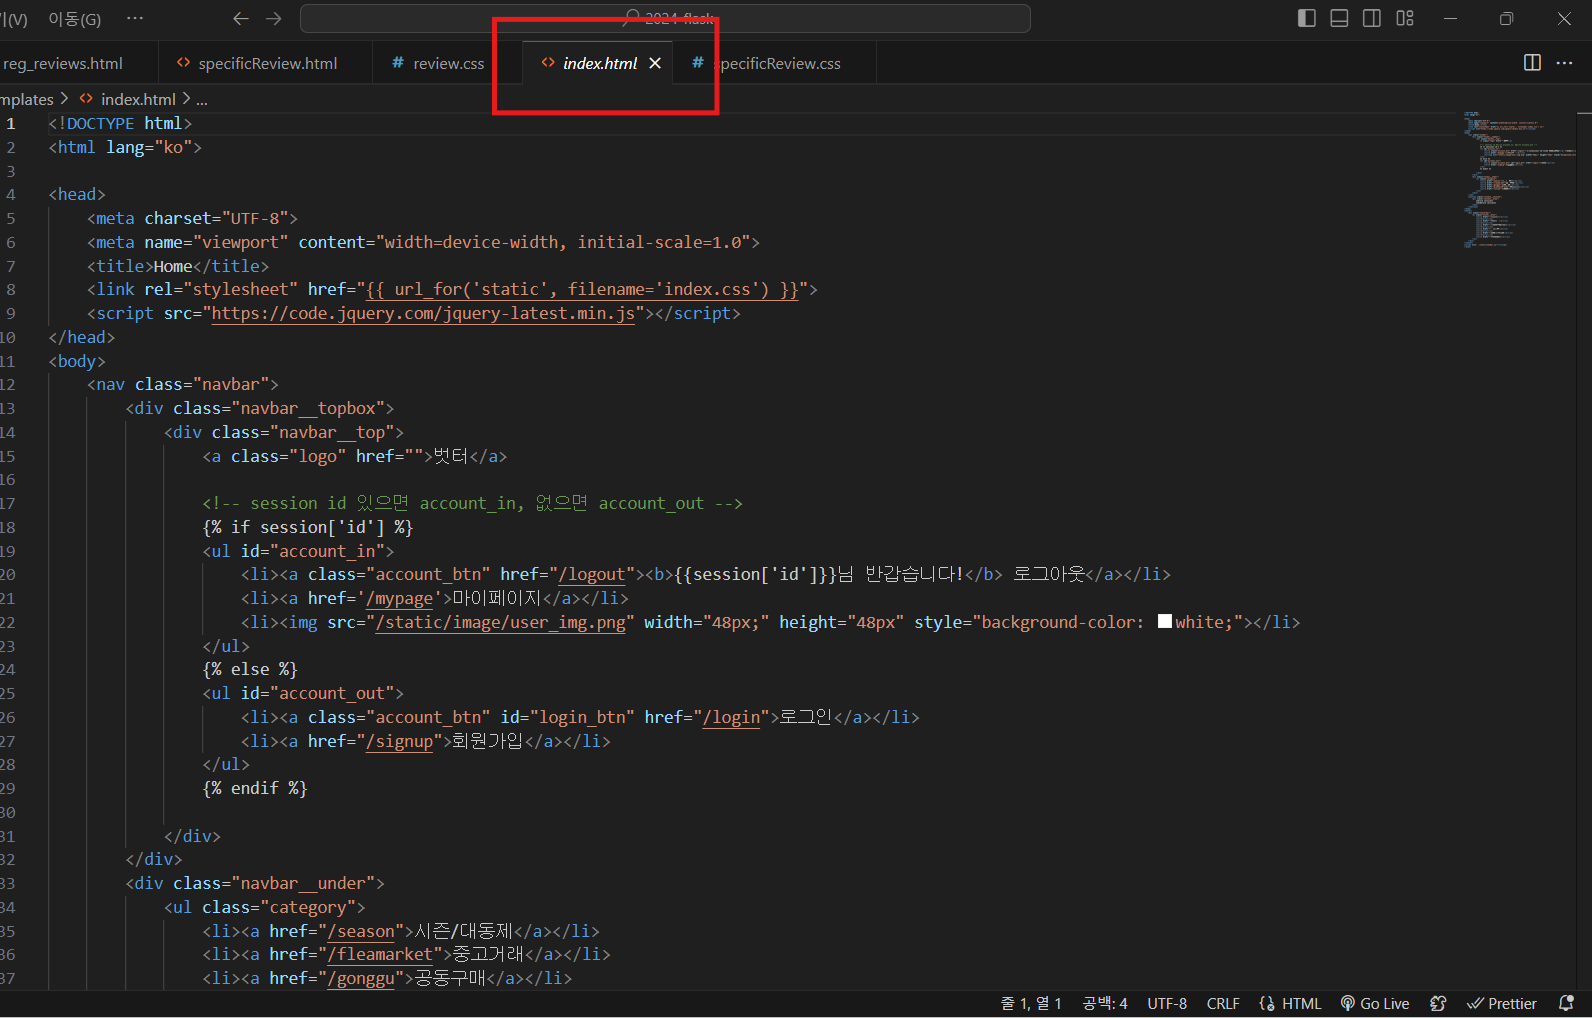Close the index.html tab

(x=655, y=63)
